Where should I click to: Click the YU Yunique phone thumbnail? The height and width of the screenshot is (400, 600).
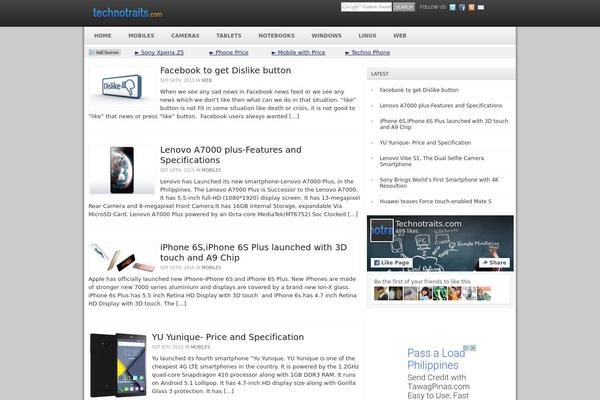click(x=118, y=365)
